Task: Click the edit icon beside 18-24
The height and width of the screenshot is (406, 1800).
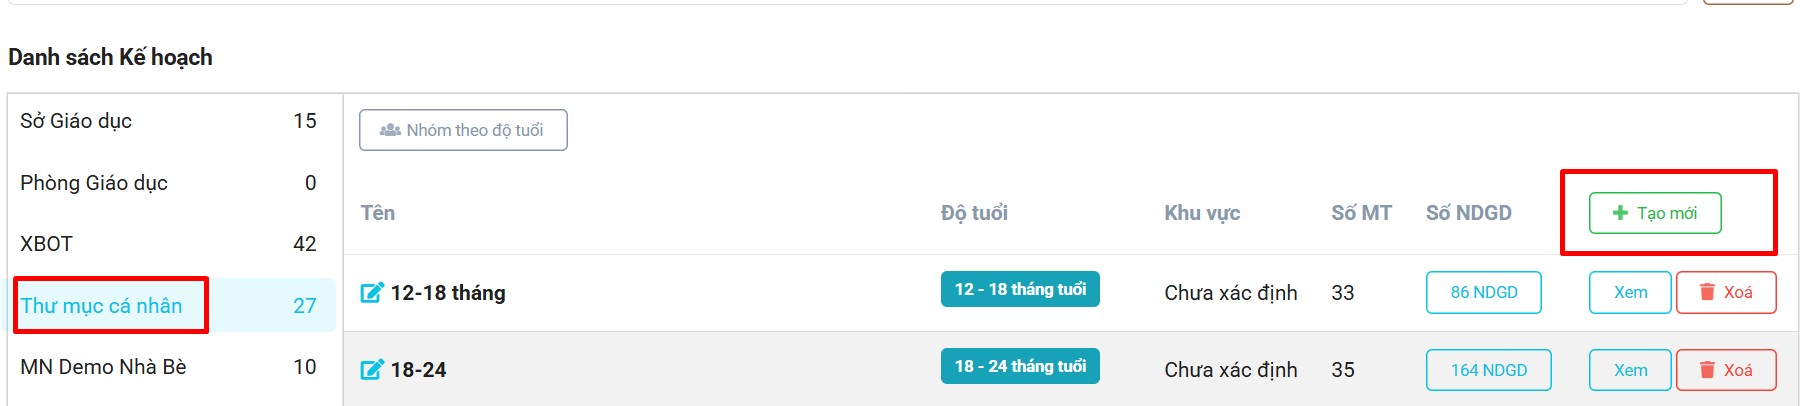Action: coord(372,370)
